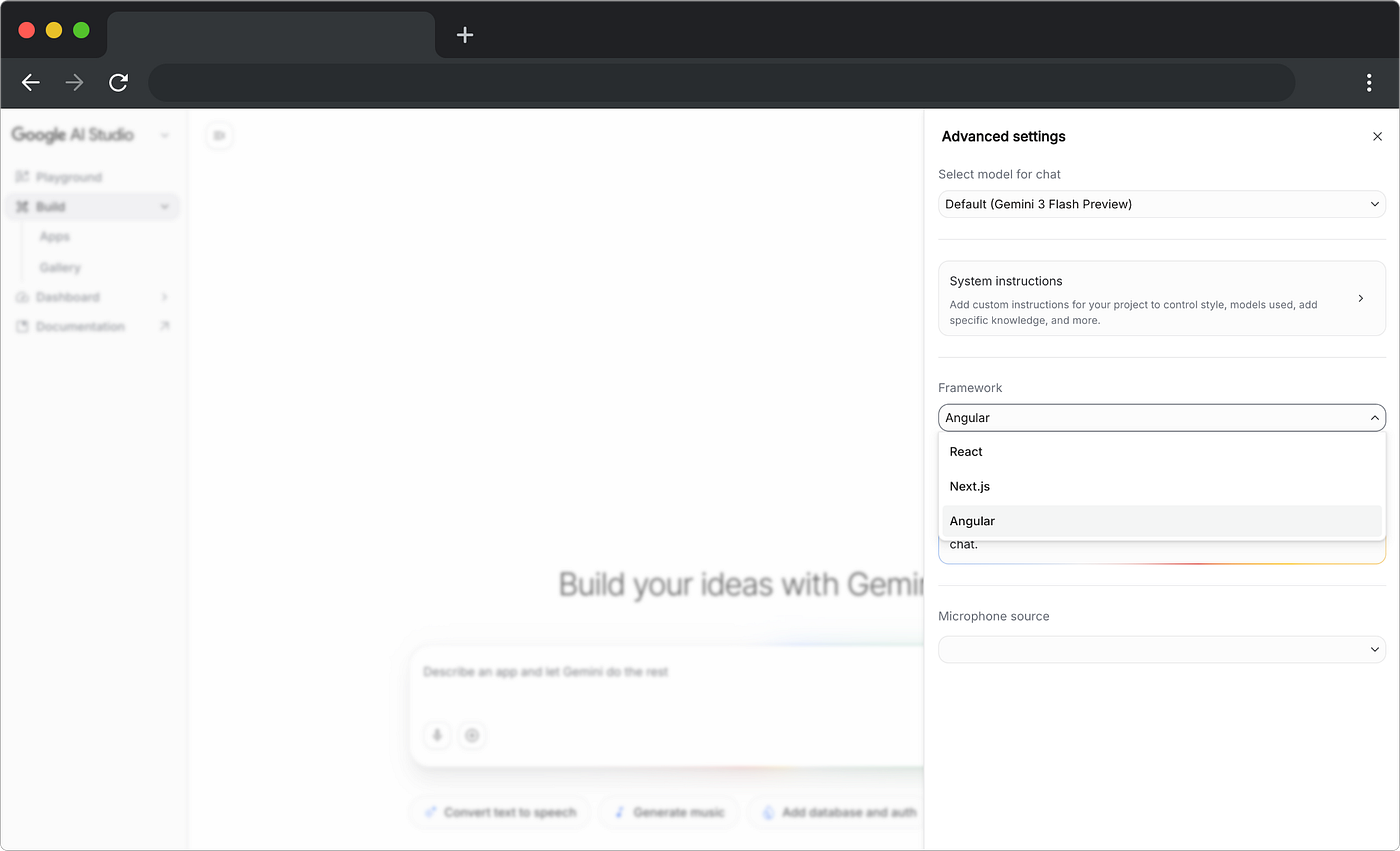The width and height of the screenshot is (1400, 851).
Task: Expand the chevron beside Google AI Studio
Action: (x=164, y=135)
